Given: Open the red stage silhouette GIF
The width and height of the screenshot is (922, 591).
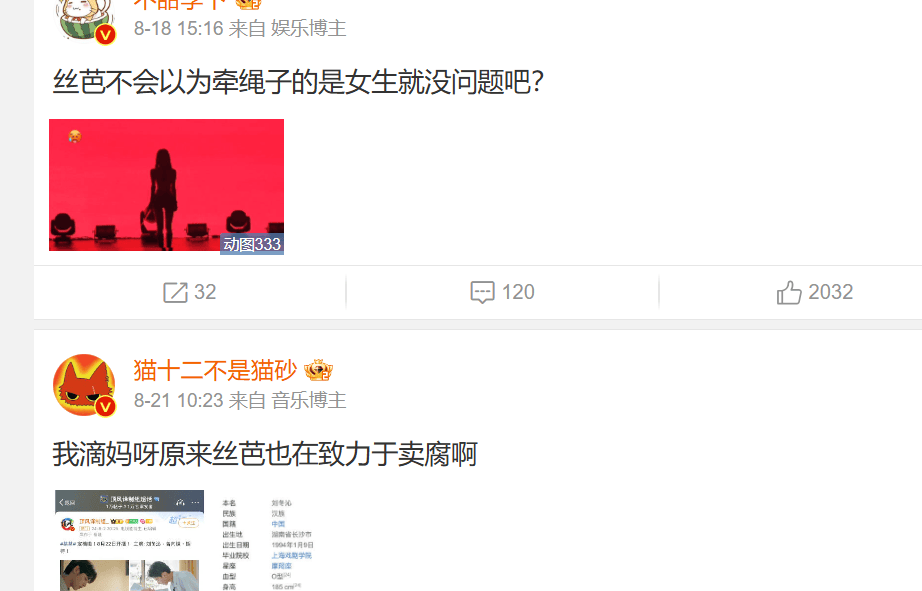Looking at the screenshot, I should 166,185.
